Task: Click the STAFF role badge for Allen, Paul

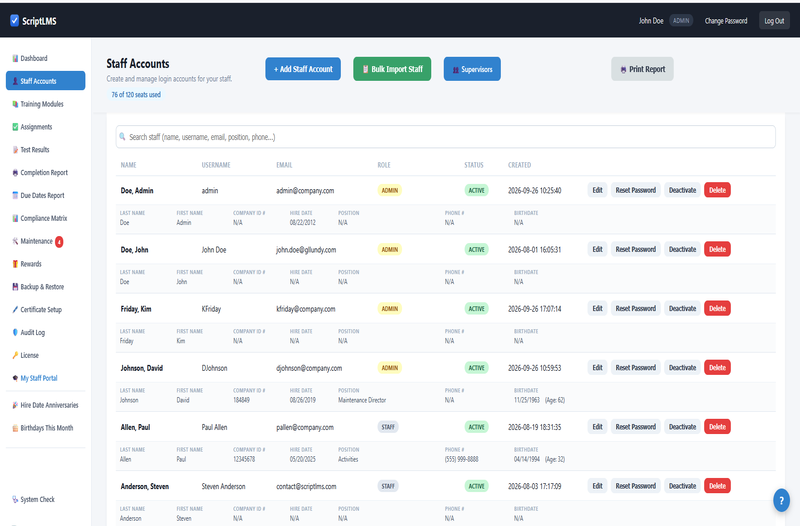Action: [x=388, y=427]
